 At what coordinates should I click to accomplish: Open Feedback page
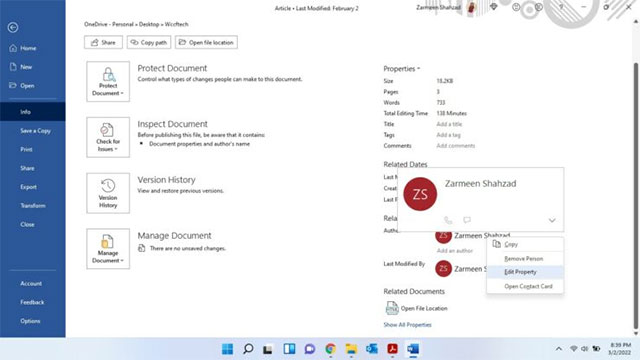32,302
